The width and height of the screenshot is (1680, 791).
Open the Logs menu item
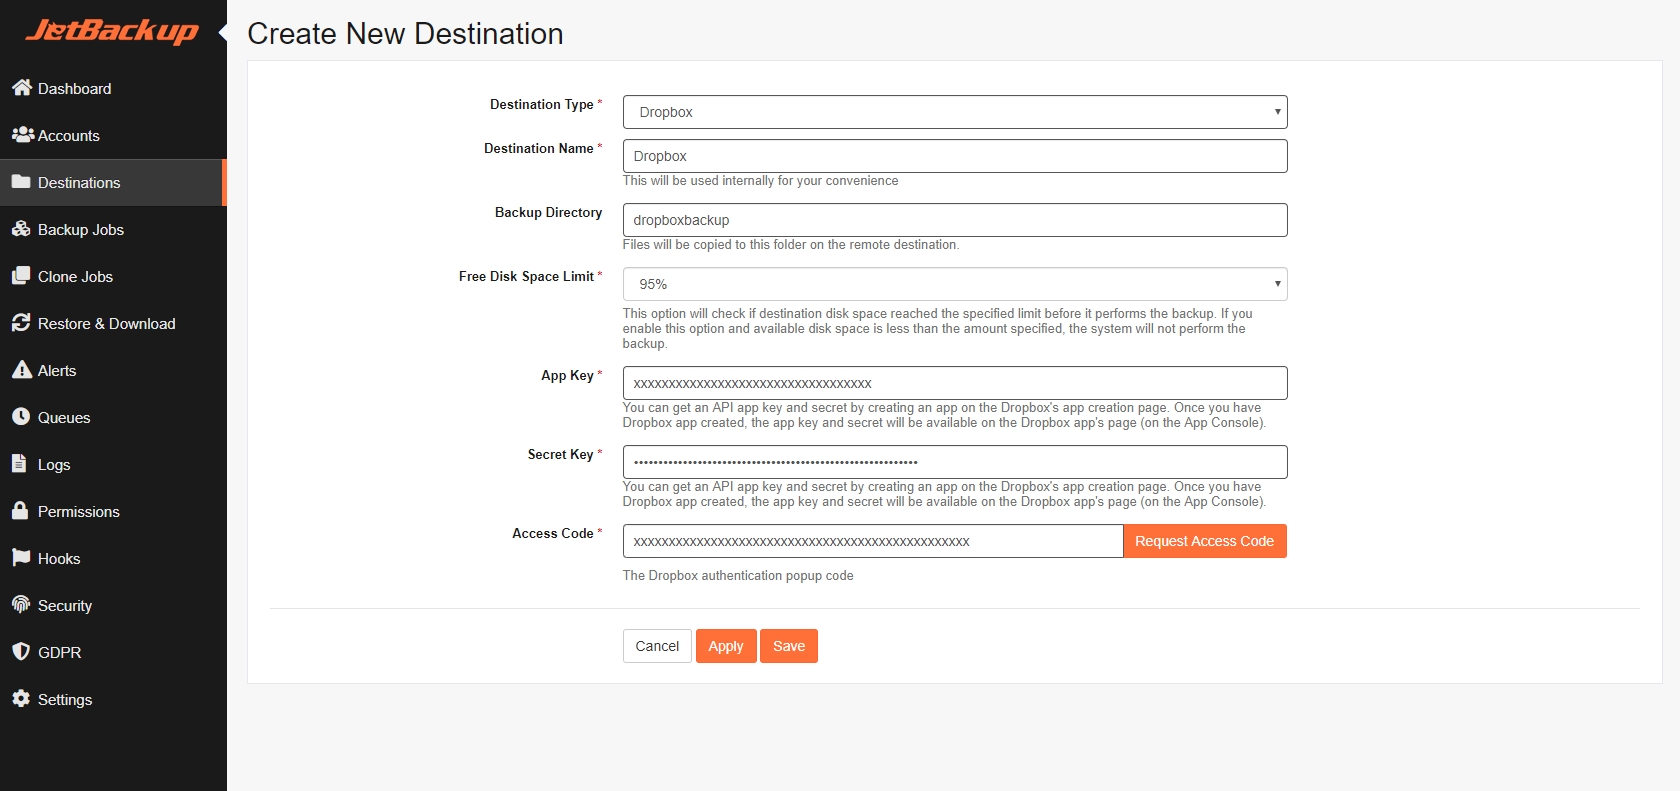tap(113, 464)
